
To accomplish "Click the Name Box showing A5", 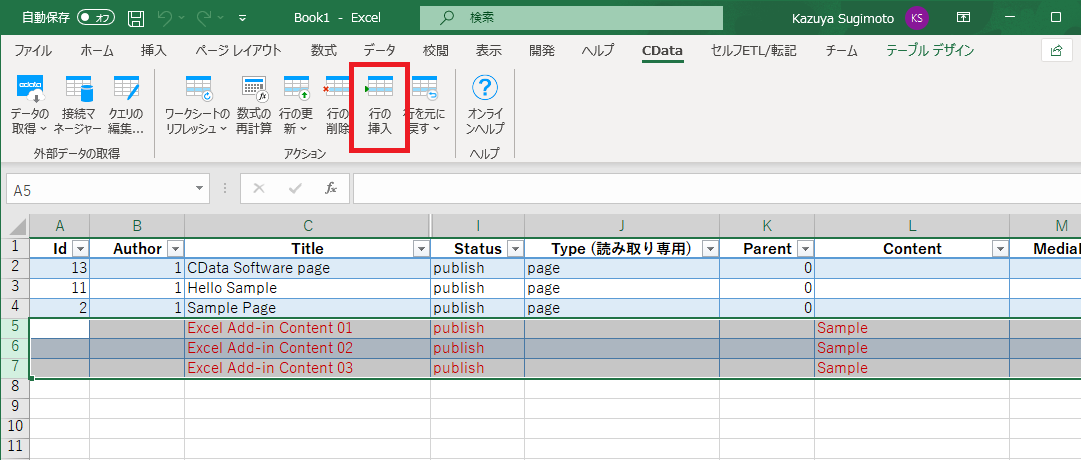I will (99, 189).
